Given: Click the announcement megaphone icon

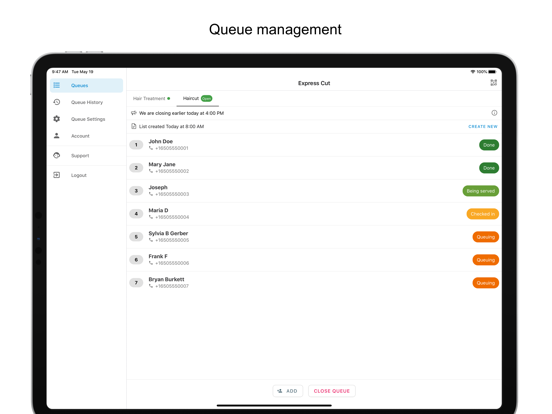Looking at the screenshot, I should click(134, 113).
